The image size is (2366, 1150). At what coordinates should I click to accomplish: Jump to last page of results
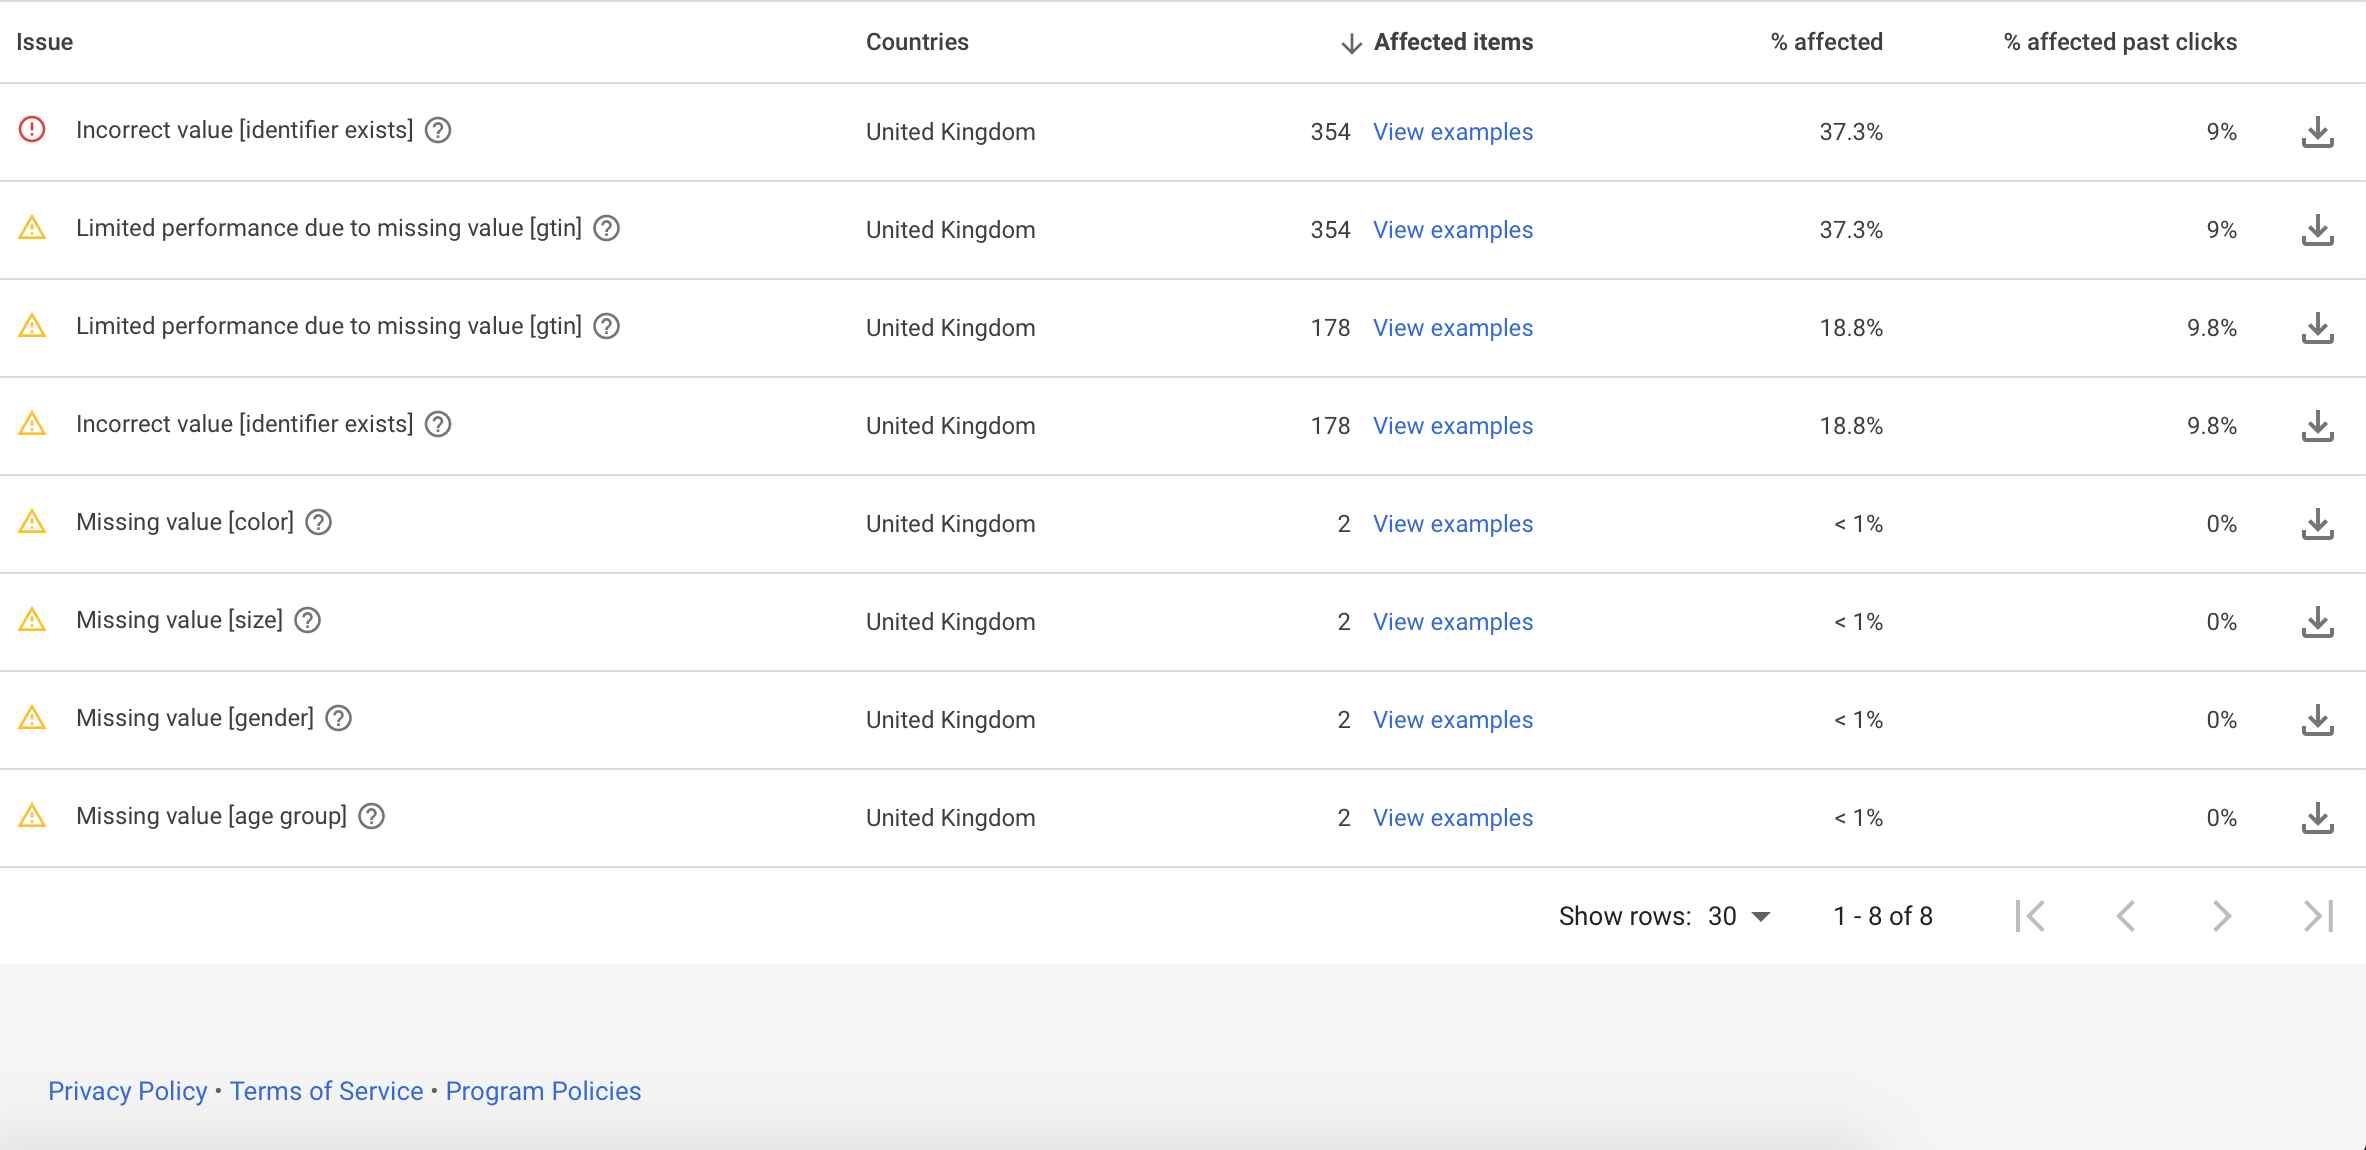click(x=2317, y=916)
